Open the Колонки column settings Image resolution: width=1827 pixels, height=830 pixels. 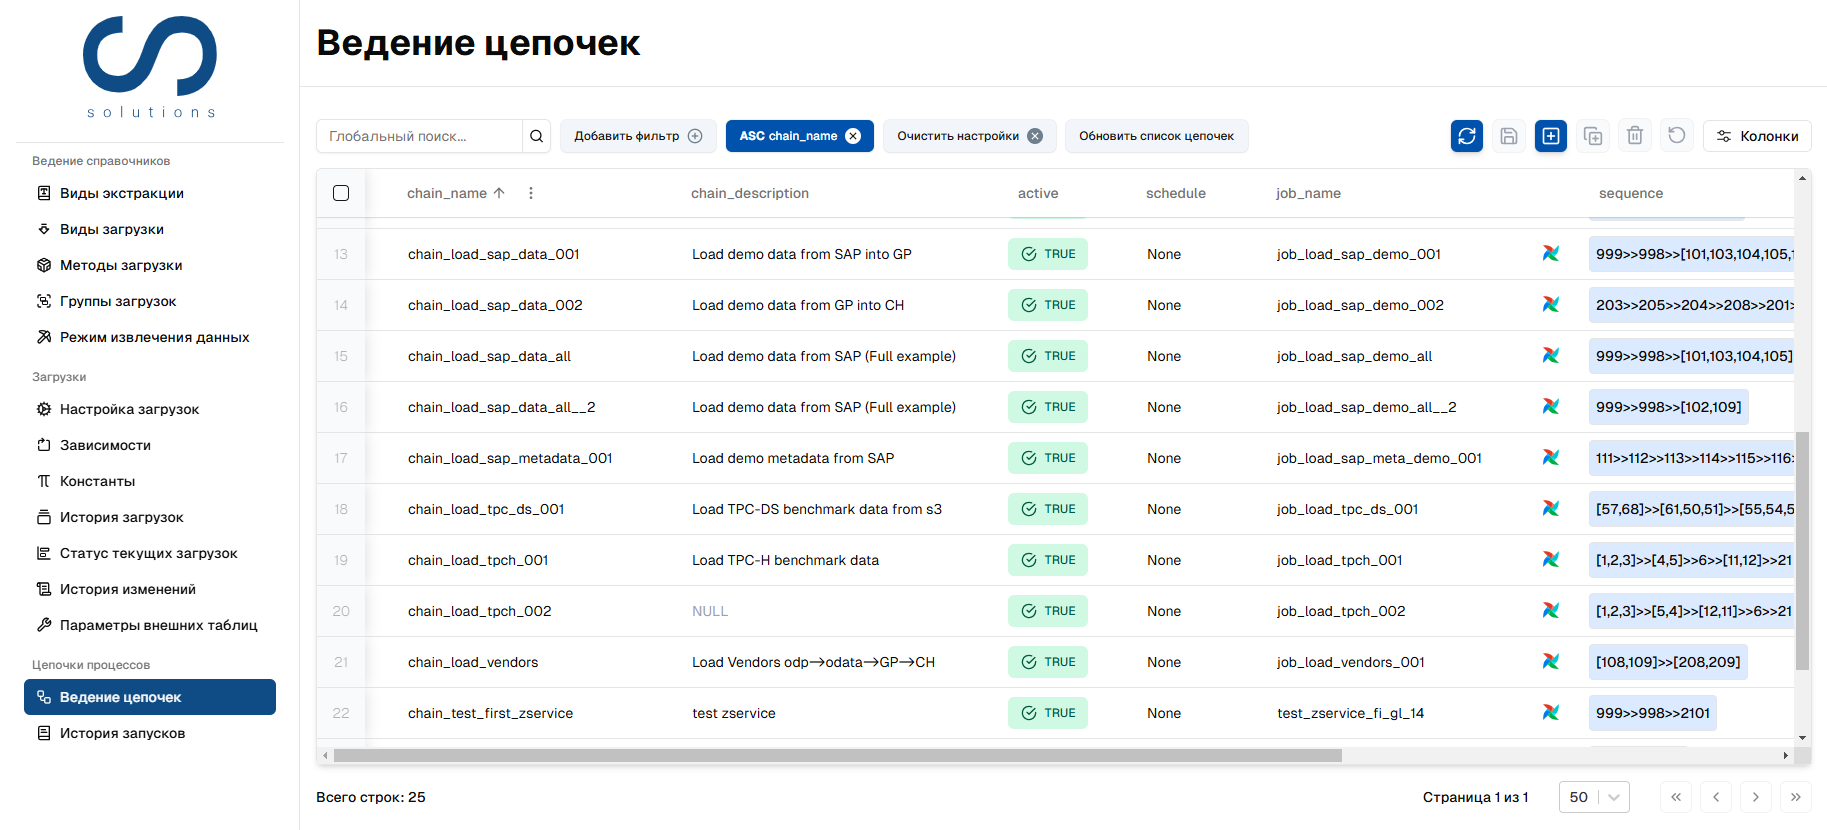coord(1757,136)
